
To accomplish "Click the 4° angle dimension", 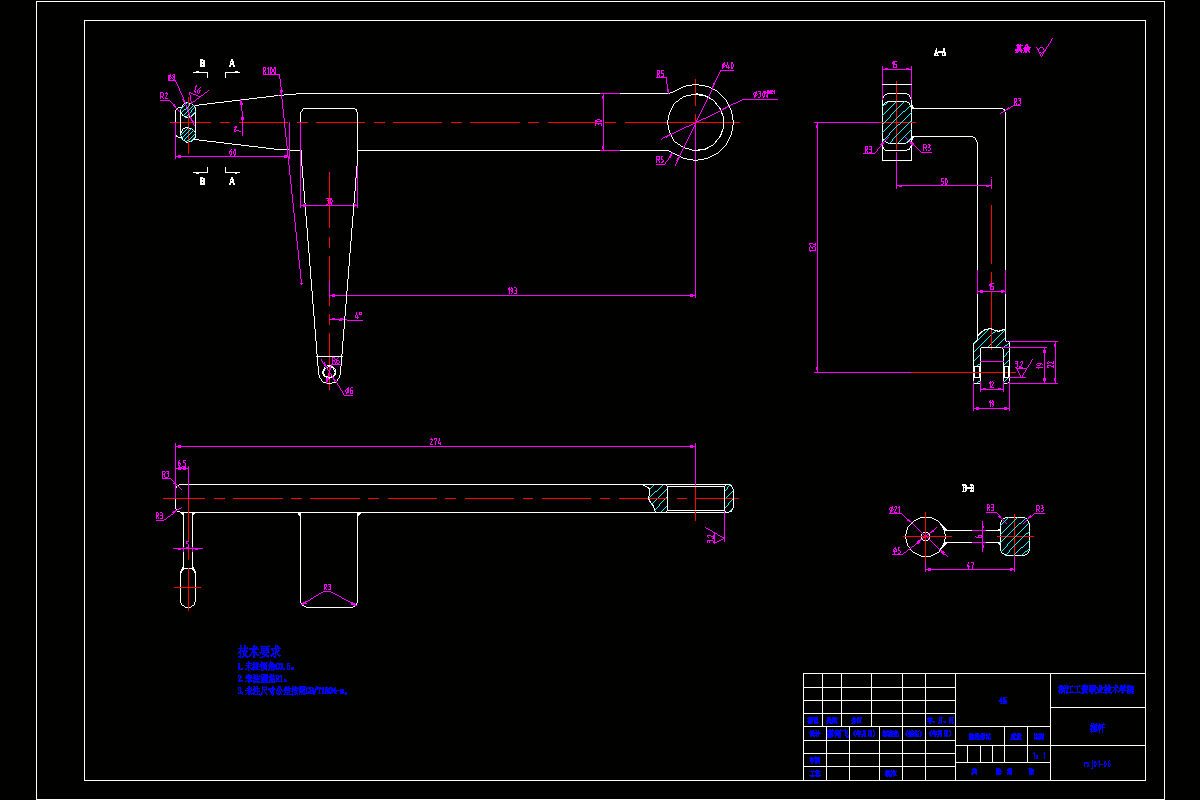I will tap(358, 315).
